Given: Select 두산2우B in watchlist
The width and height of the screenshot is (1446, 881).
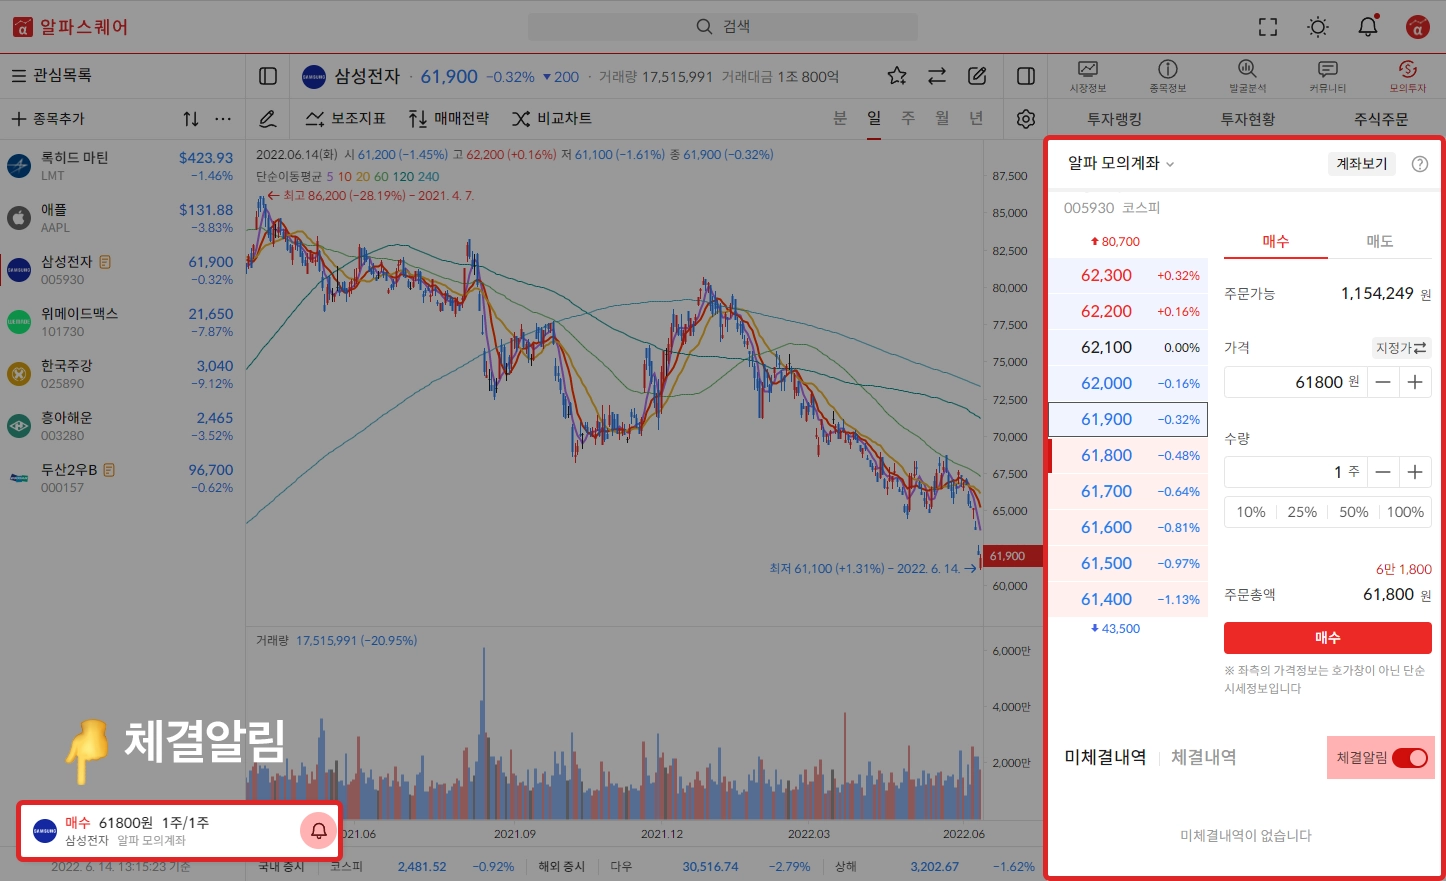Looking at the screenshot, I should (x=122, y=477).
